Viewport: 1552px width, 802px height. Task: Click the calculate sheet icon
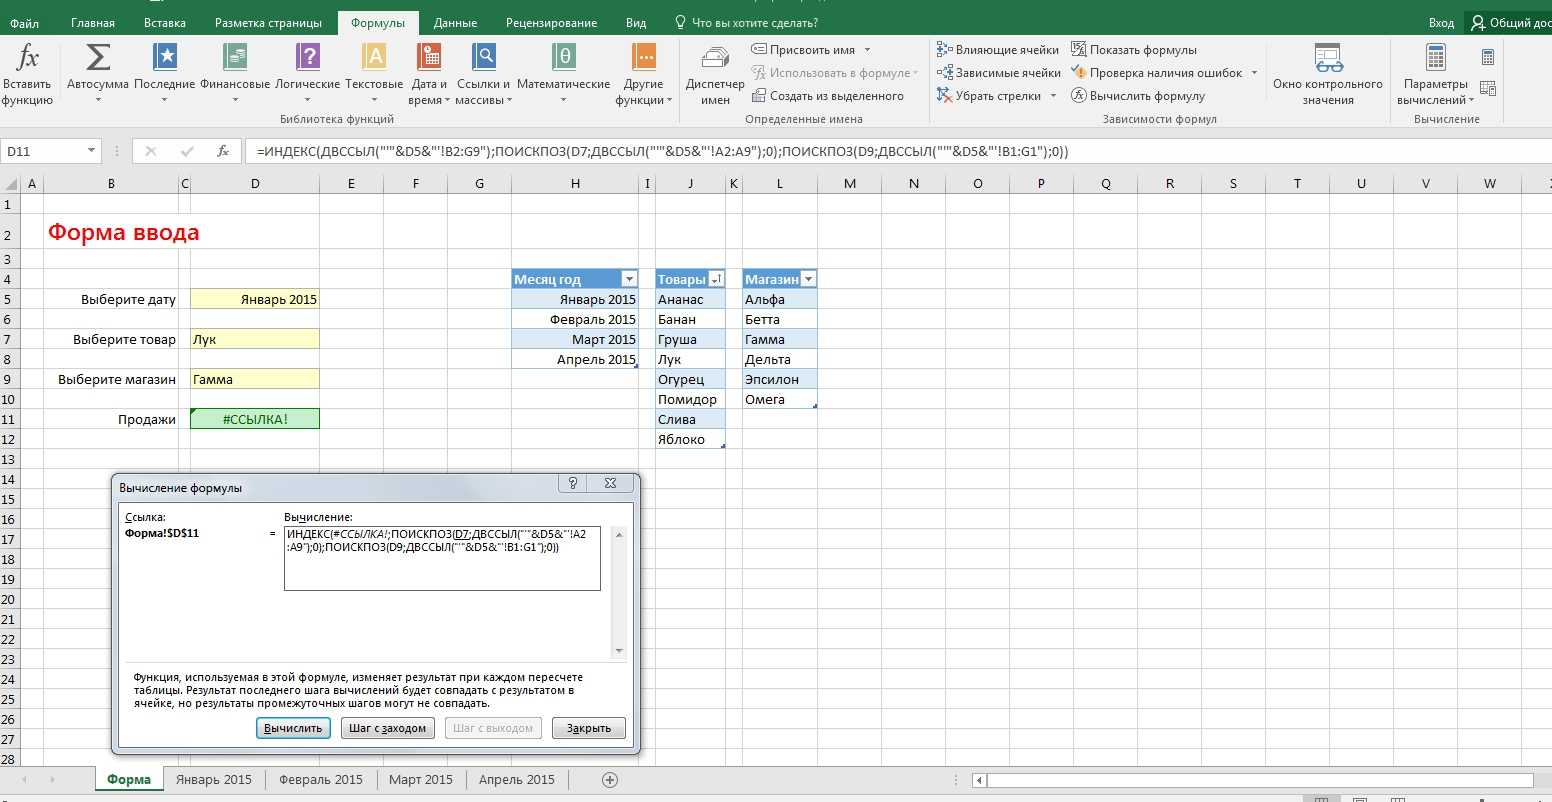pyautogui.click(x=1488, y=89)
